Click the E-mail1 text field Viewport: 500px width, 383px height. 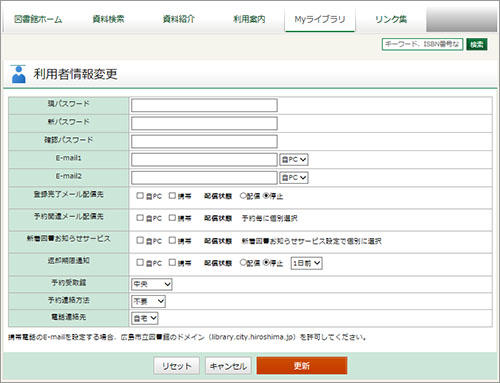204,160
